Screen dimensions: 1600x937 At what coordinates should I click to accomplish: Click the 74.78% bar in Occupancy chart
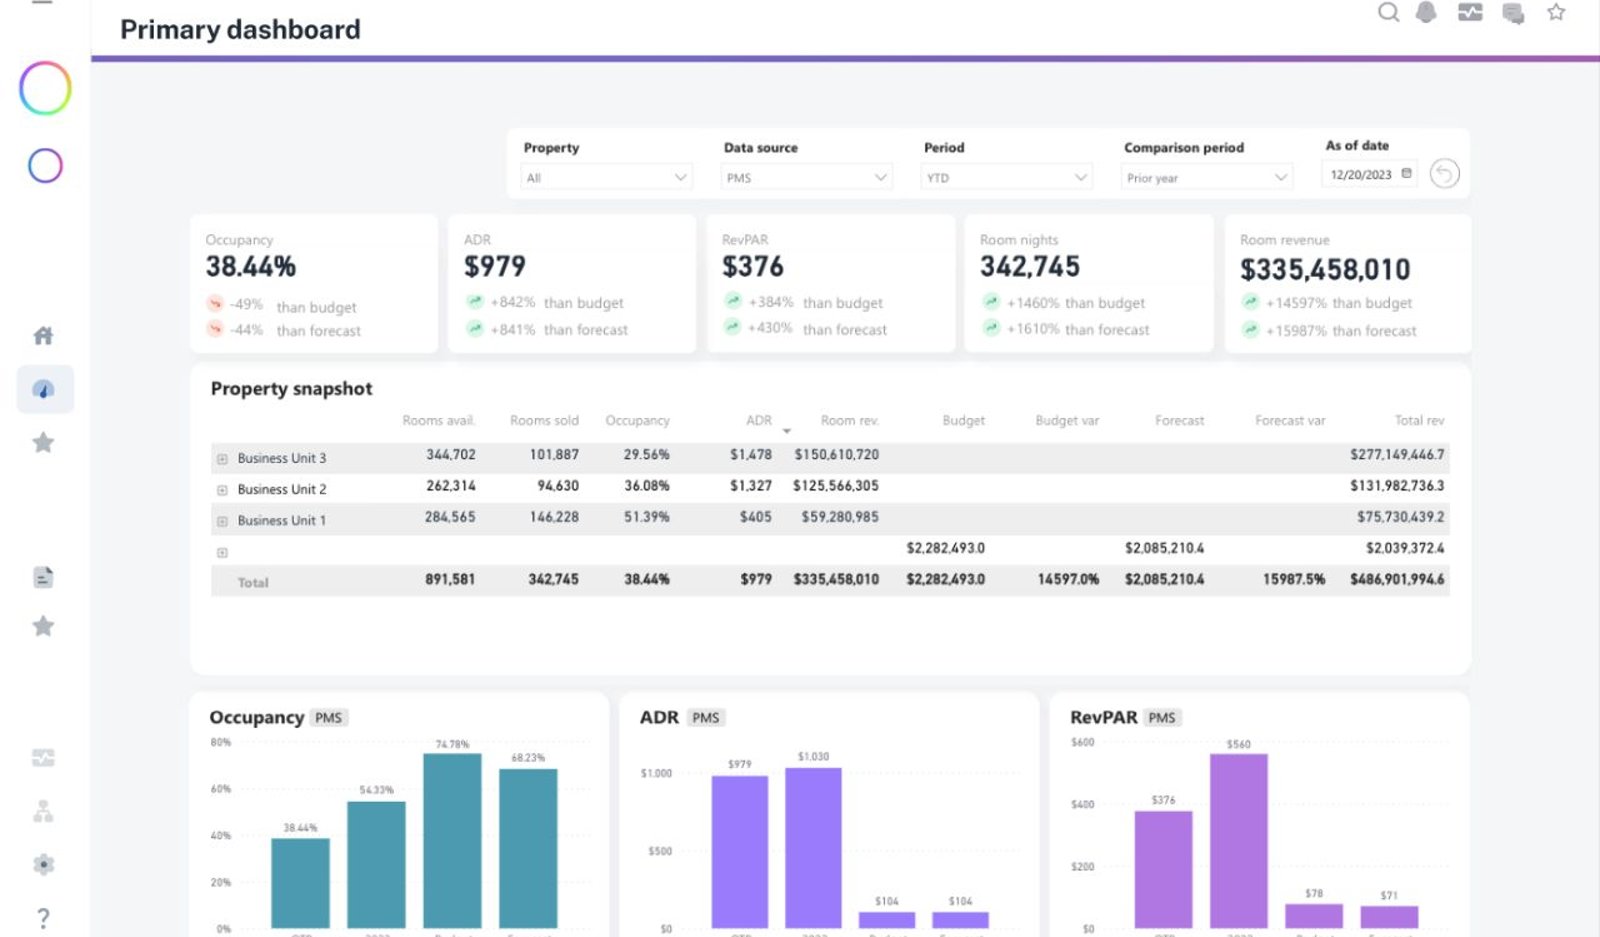point(452,840)
